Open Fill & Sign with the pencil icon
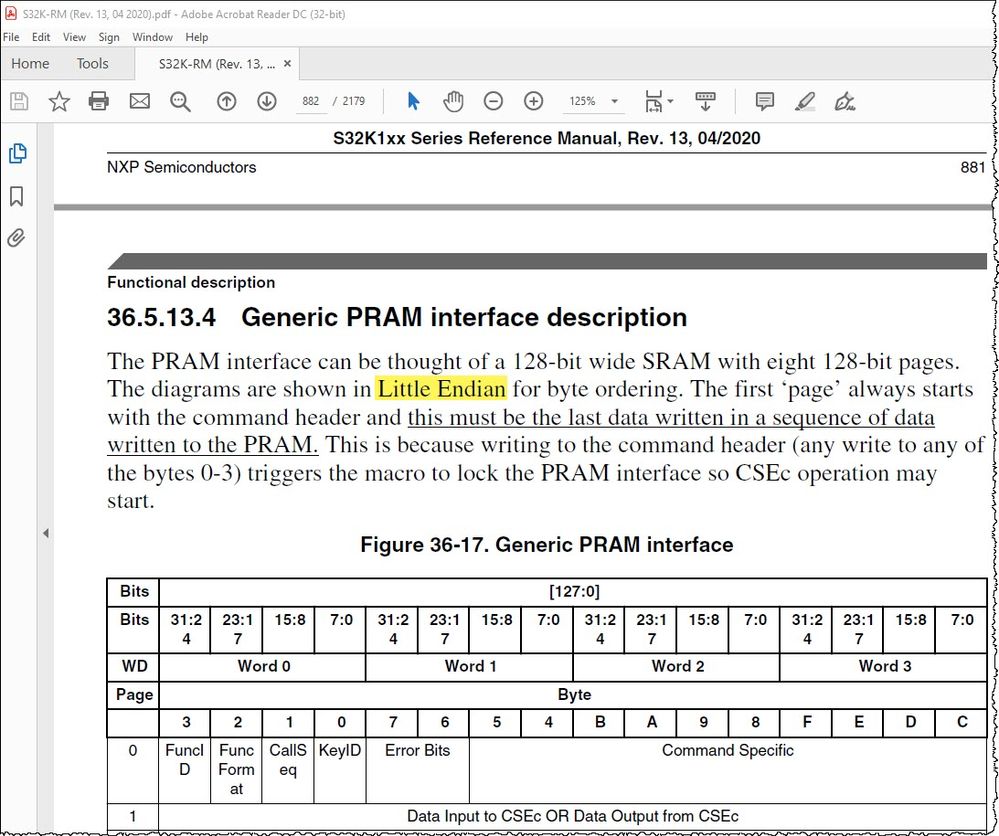This screenshot has height=836, width=999. click(x=845, y=101)
